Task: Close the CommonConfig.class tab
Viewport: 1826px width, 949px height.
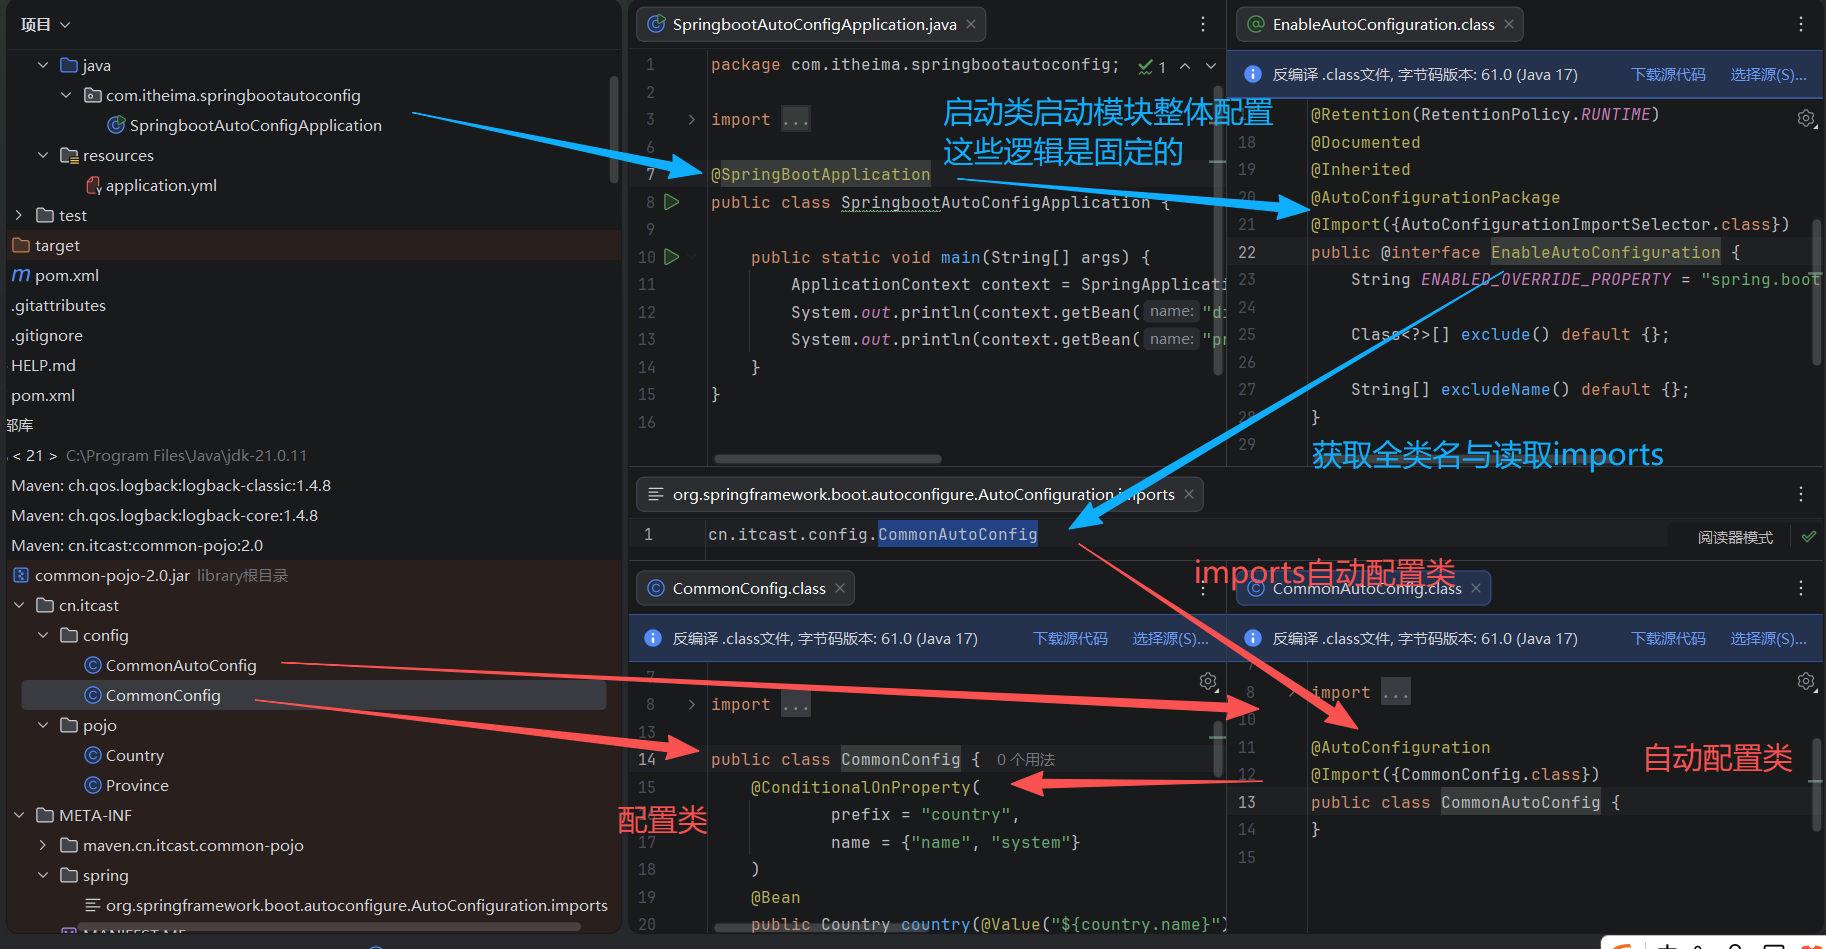Action: [840, 588]
